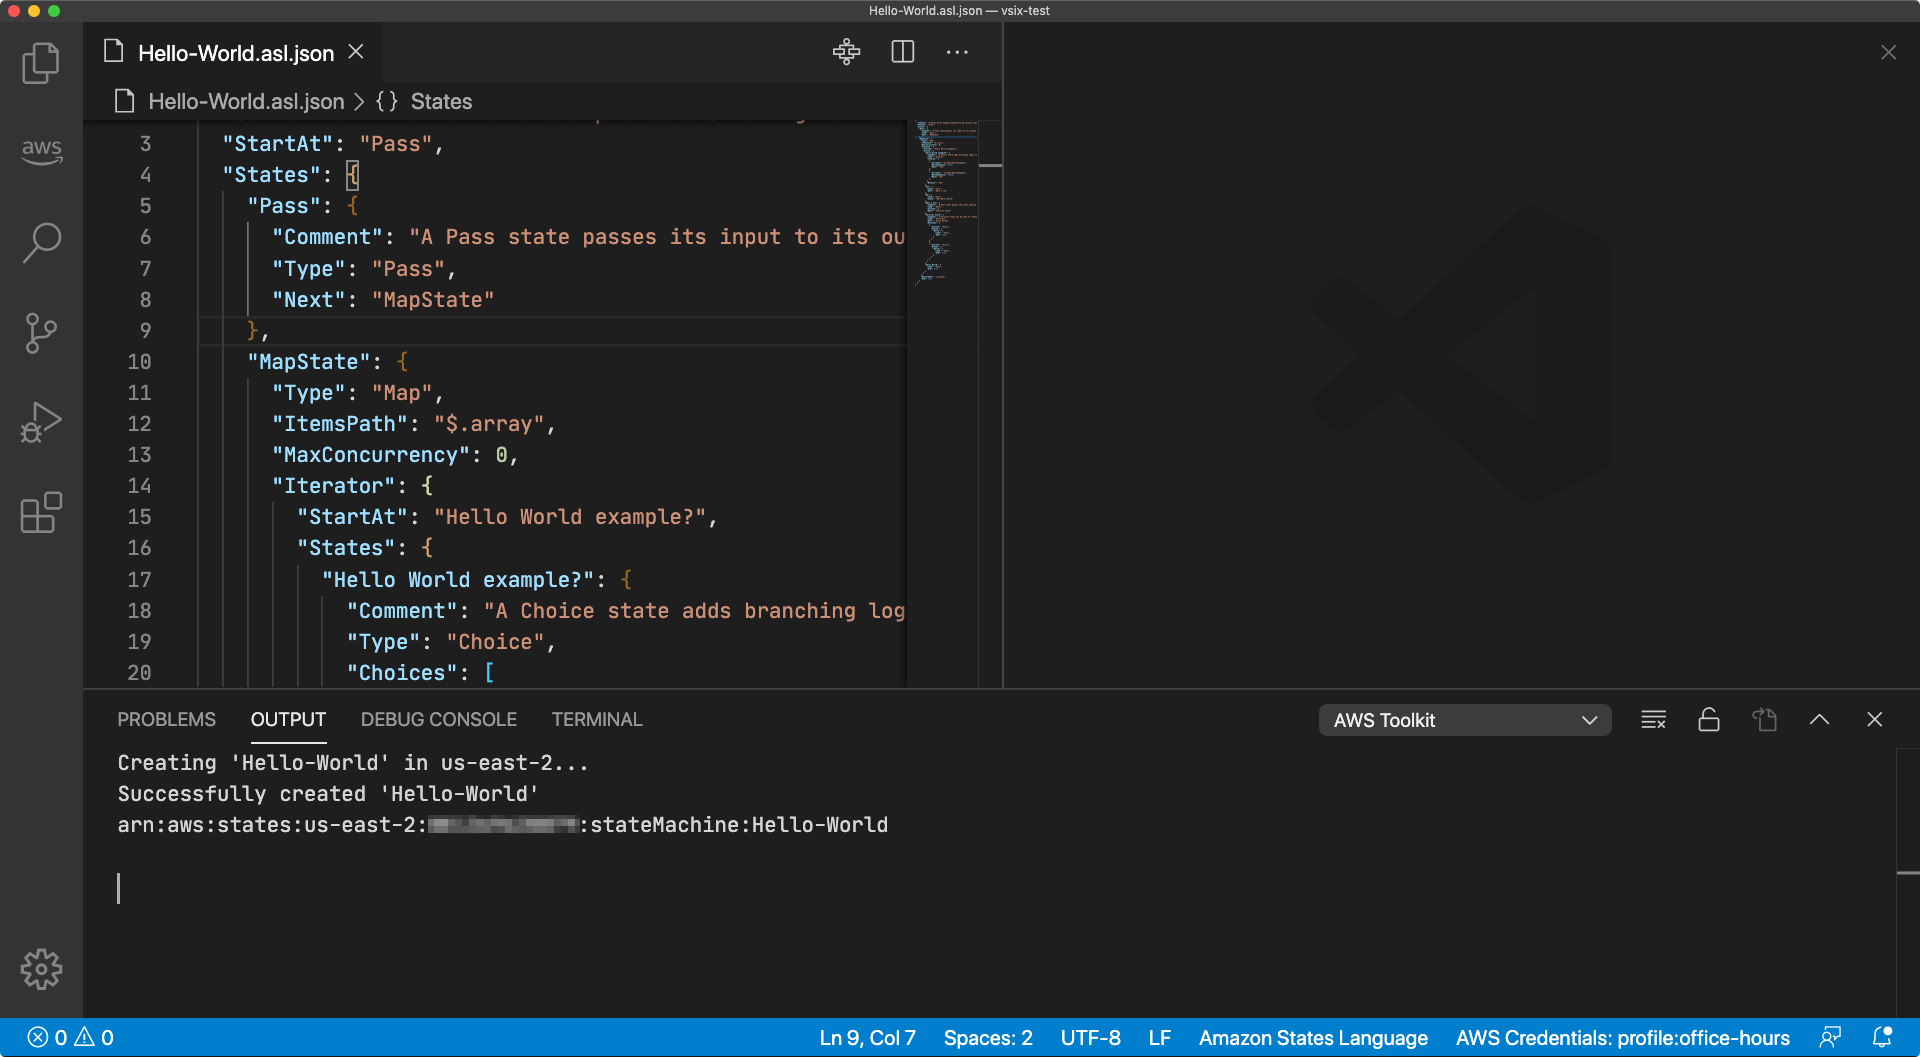Screen dimensions: 1920x1057
Task: Open the AWS Toolkit sidebar panel
Action: [x=41, y=151]
